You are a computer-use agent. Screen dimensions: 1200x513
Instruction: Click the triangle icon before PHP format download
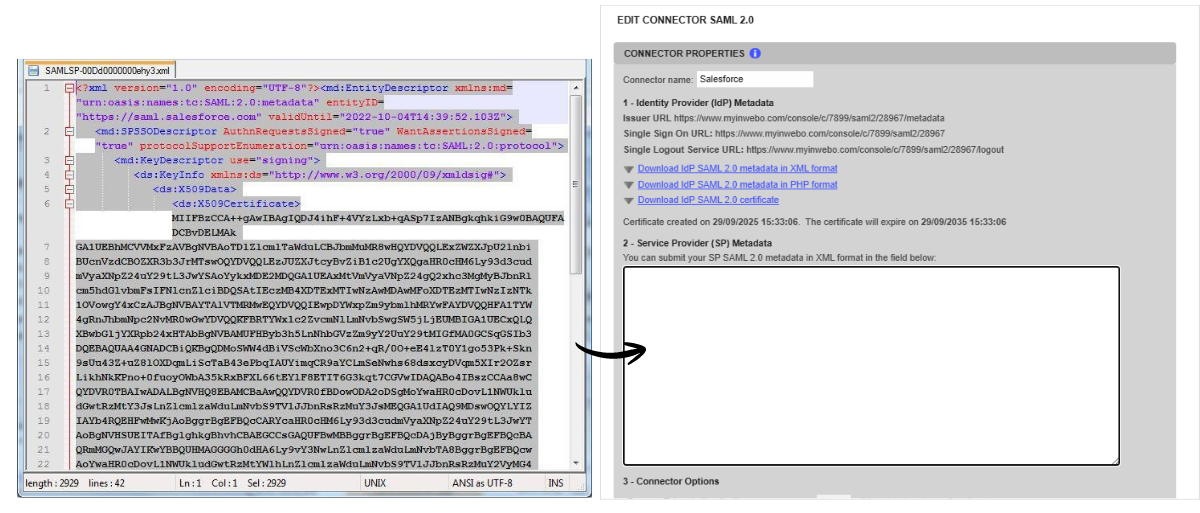click(x=628, y=185)
